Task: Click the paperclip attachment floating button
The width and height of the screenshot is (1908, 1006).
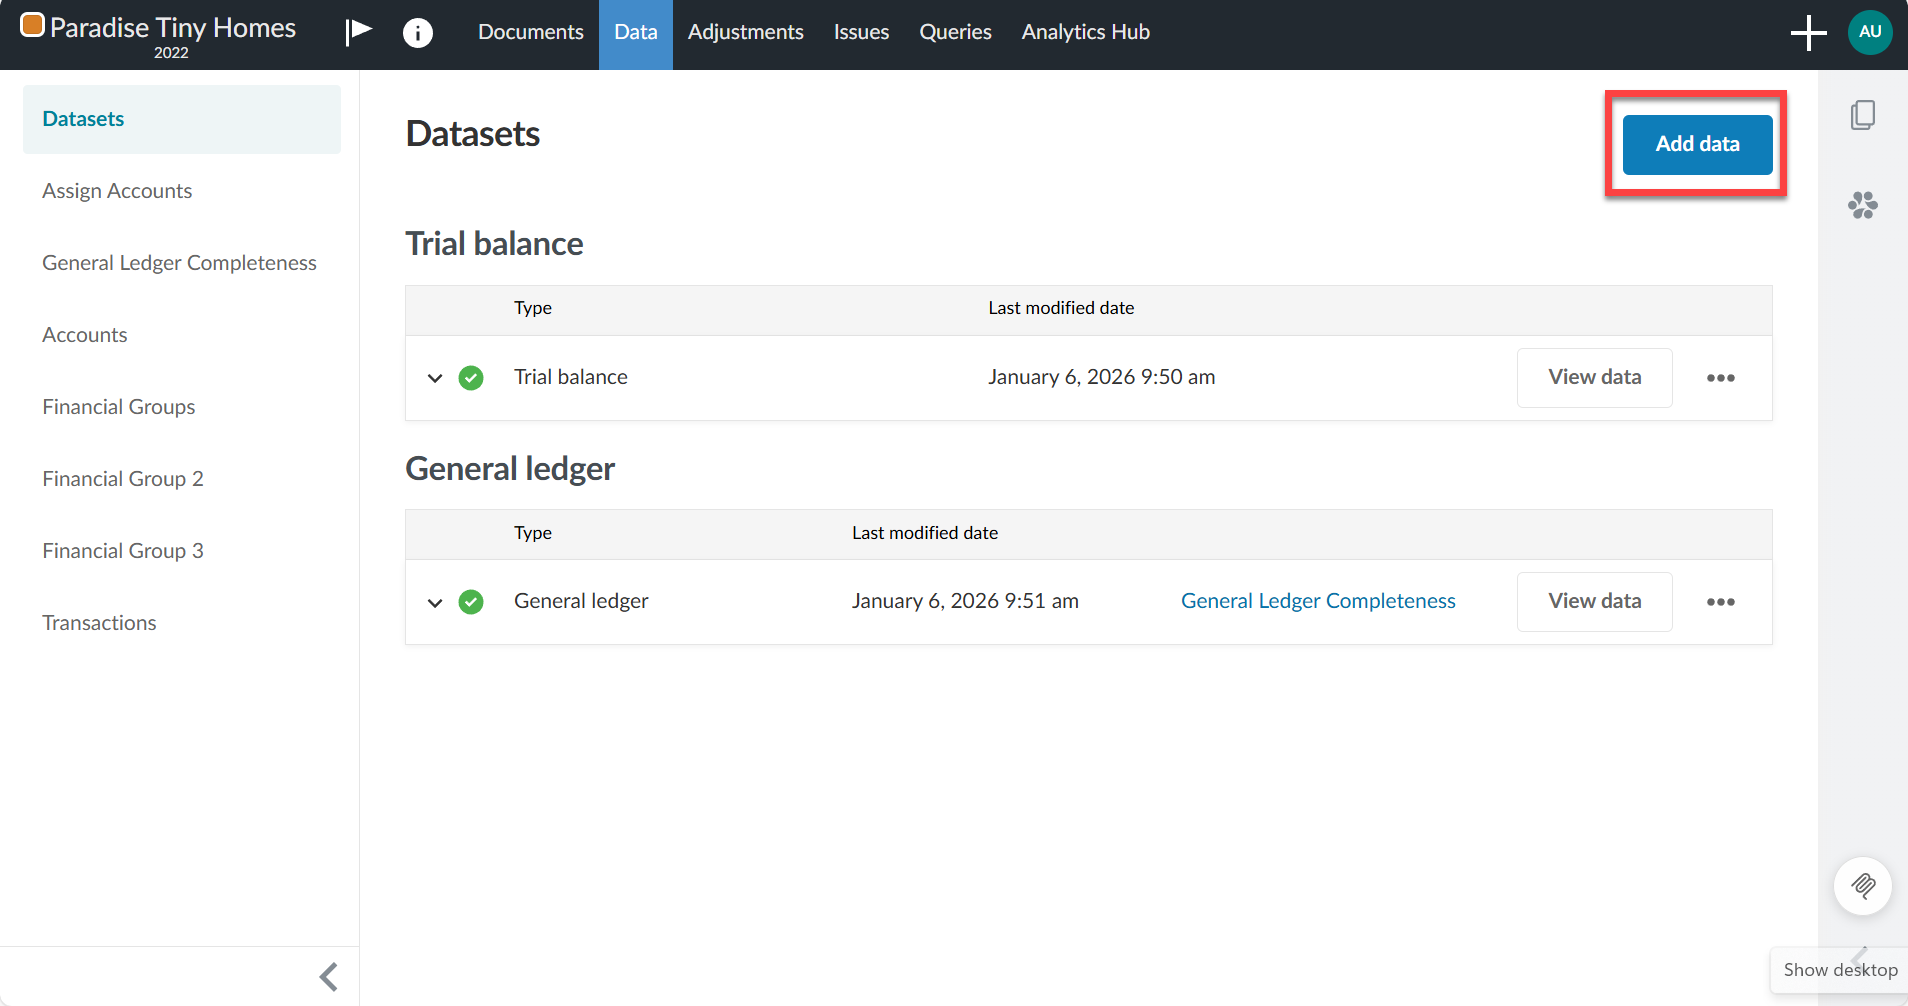Action: [x=1862, y=886]
